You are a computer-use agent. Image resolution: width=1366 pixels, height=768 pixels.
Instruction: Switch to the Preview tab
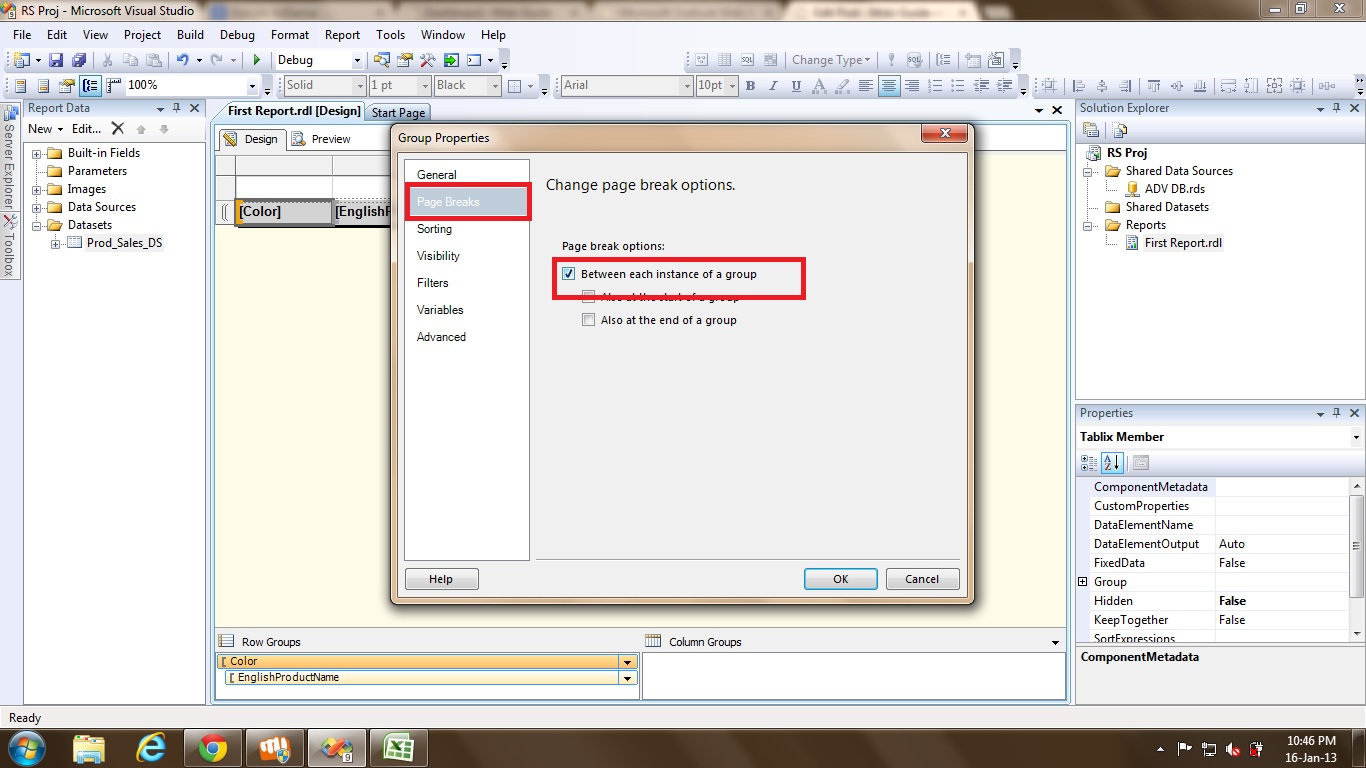point(322,139)
